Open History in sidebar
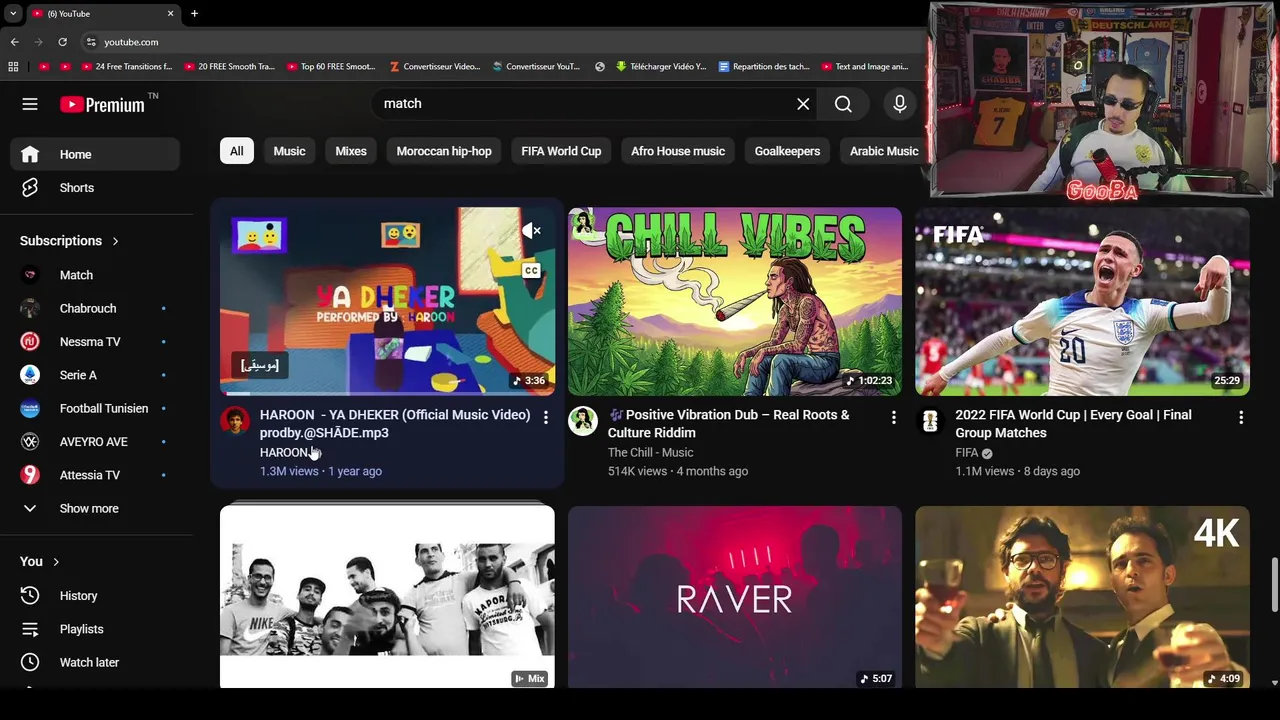The height and width of the screenshot is (720, 1280). [95, 596]
